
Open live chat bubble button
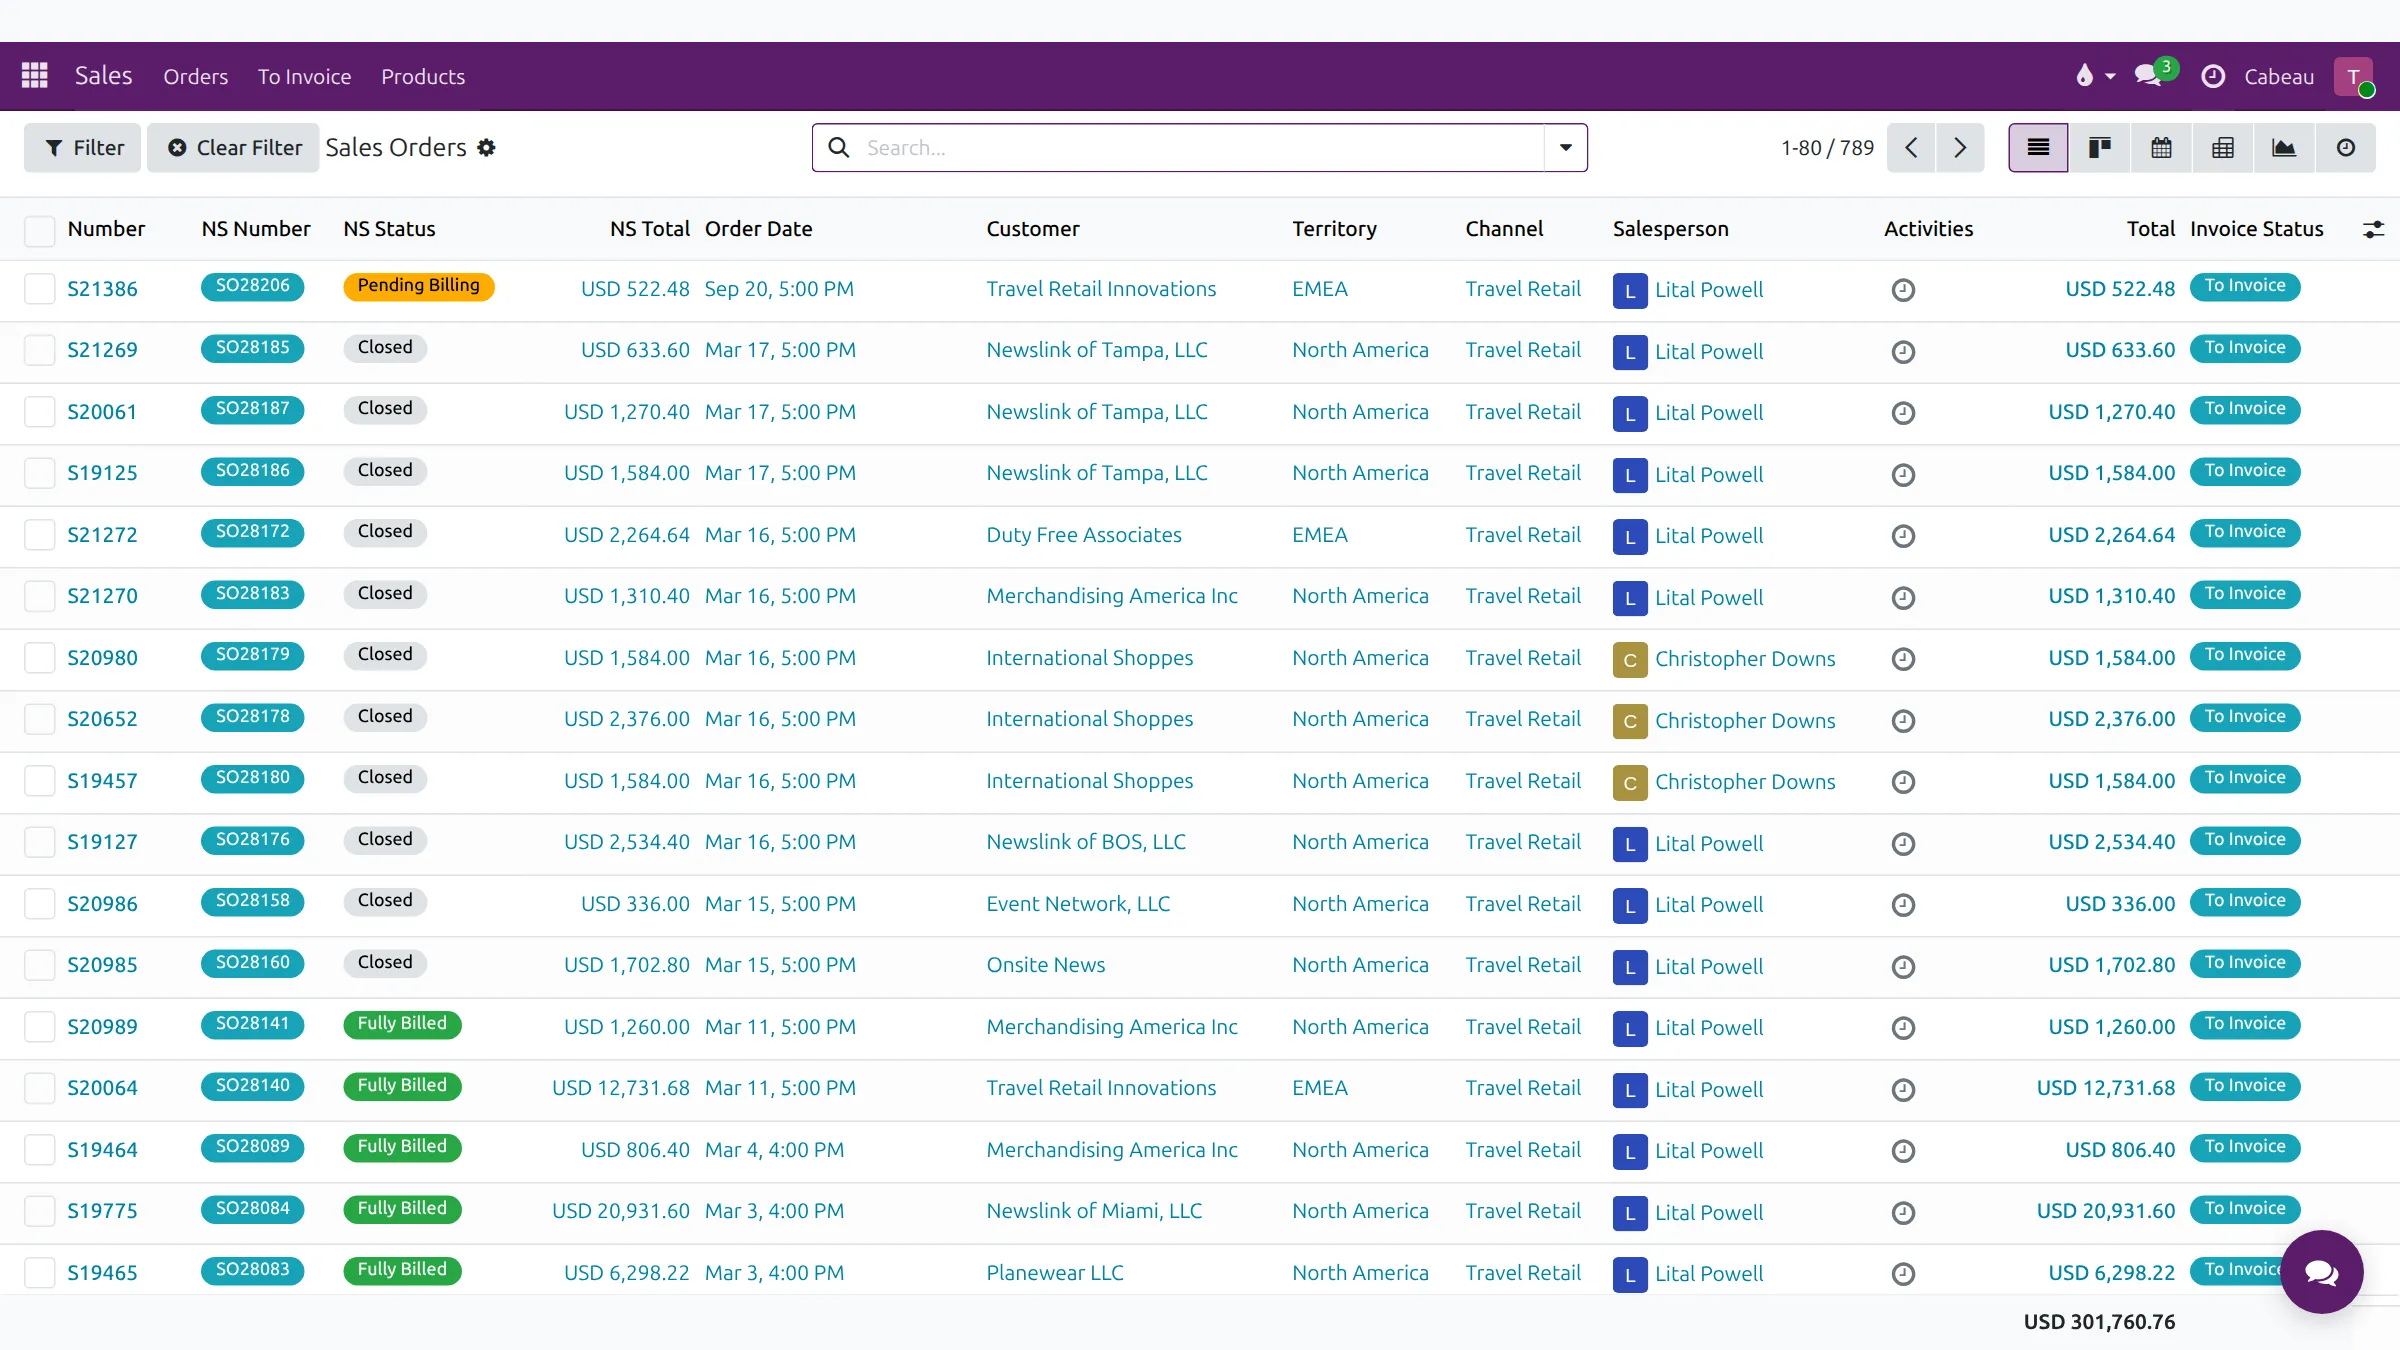tap(2321, 1272)
